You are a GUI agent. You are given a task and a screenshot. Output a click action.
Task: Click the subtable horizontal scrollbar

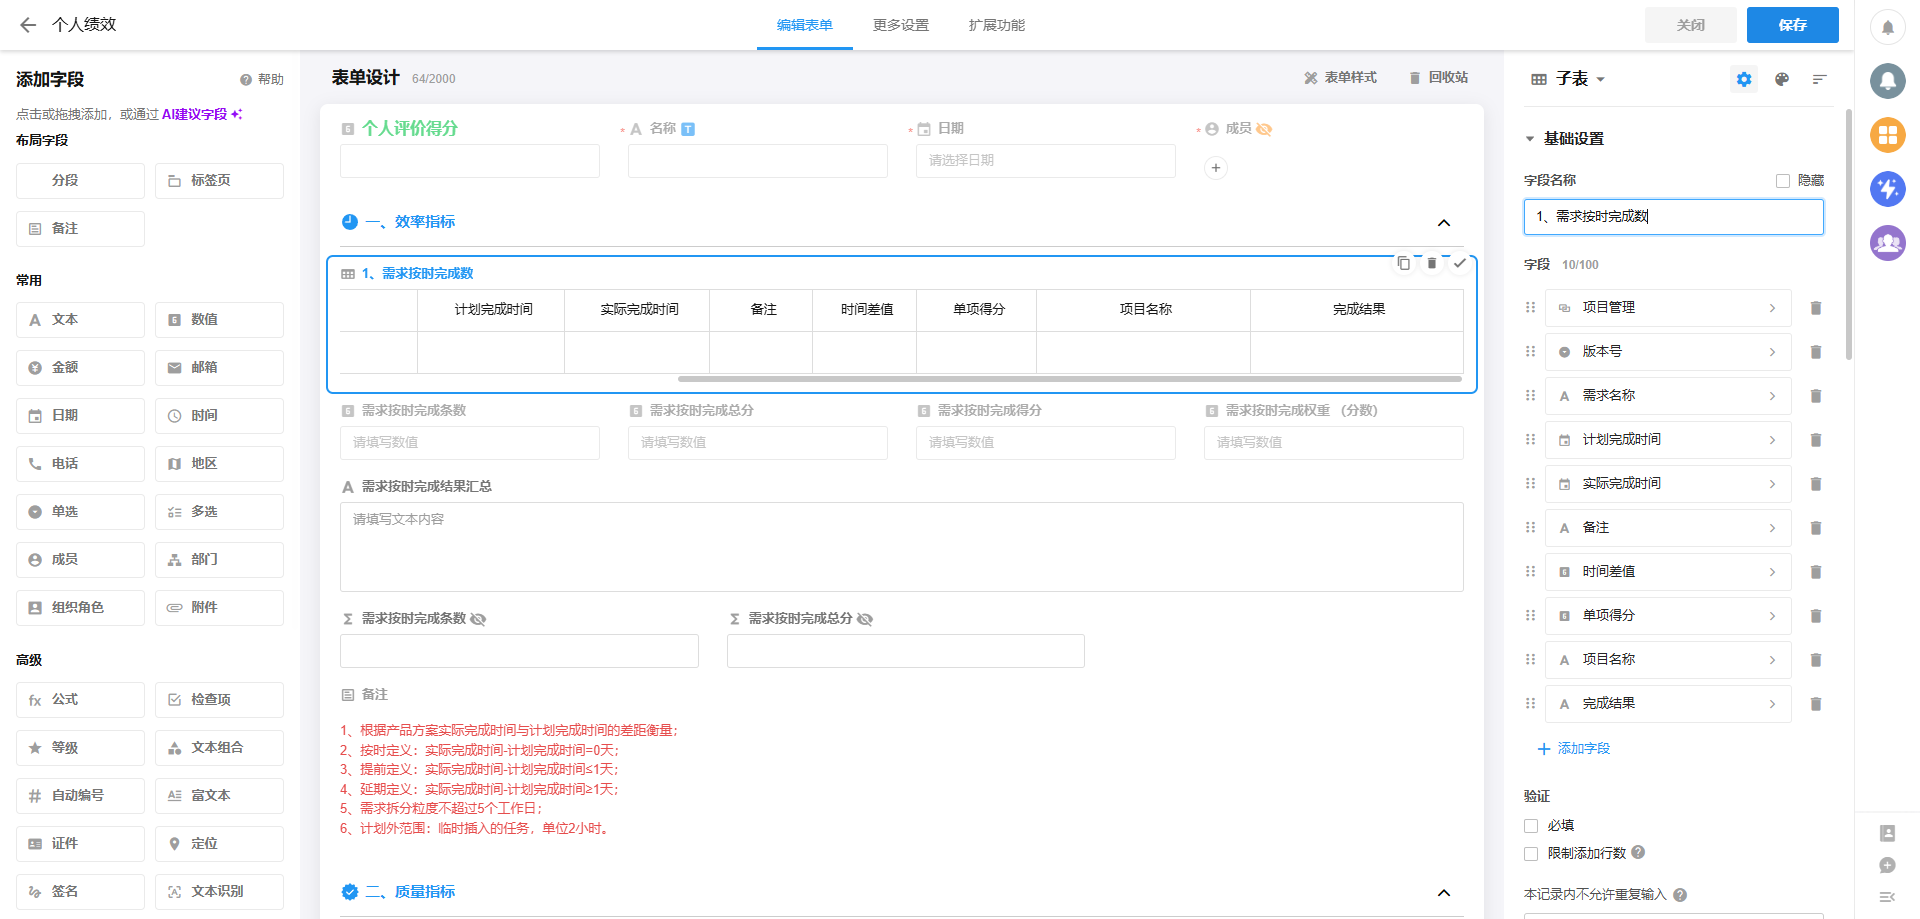[x=1069, y=379]
